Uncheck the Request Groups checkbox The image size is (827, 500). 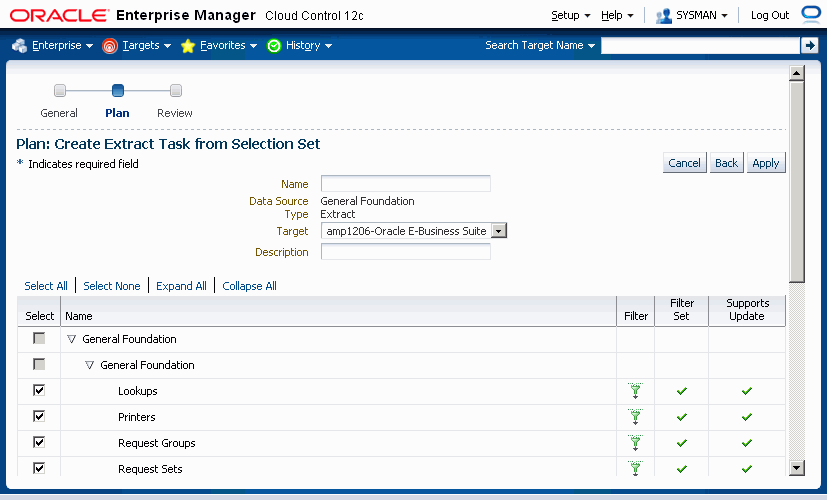tap(39, 442)
